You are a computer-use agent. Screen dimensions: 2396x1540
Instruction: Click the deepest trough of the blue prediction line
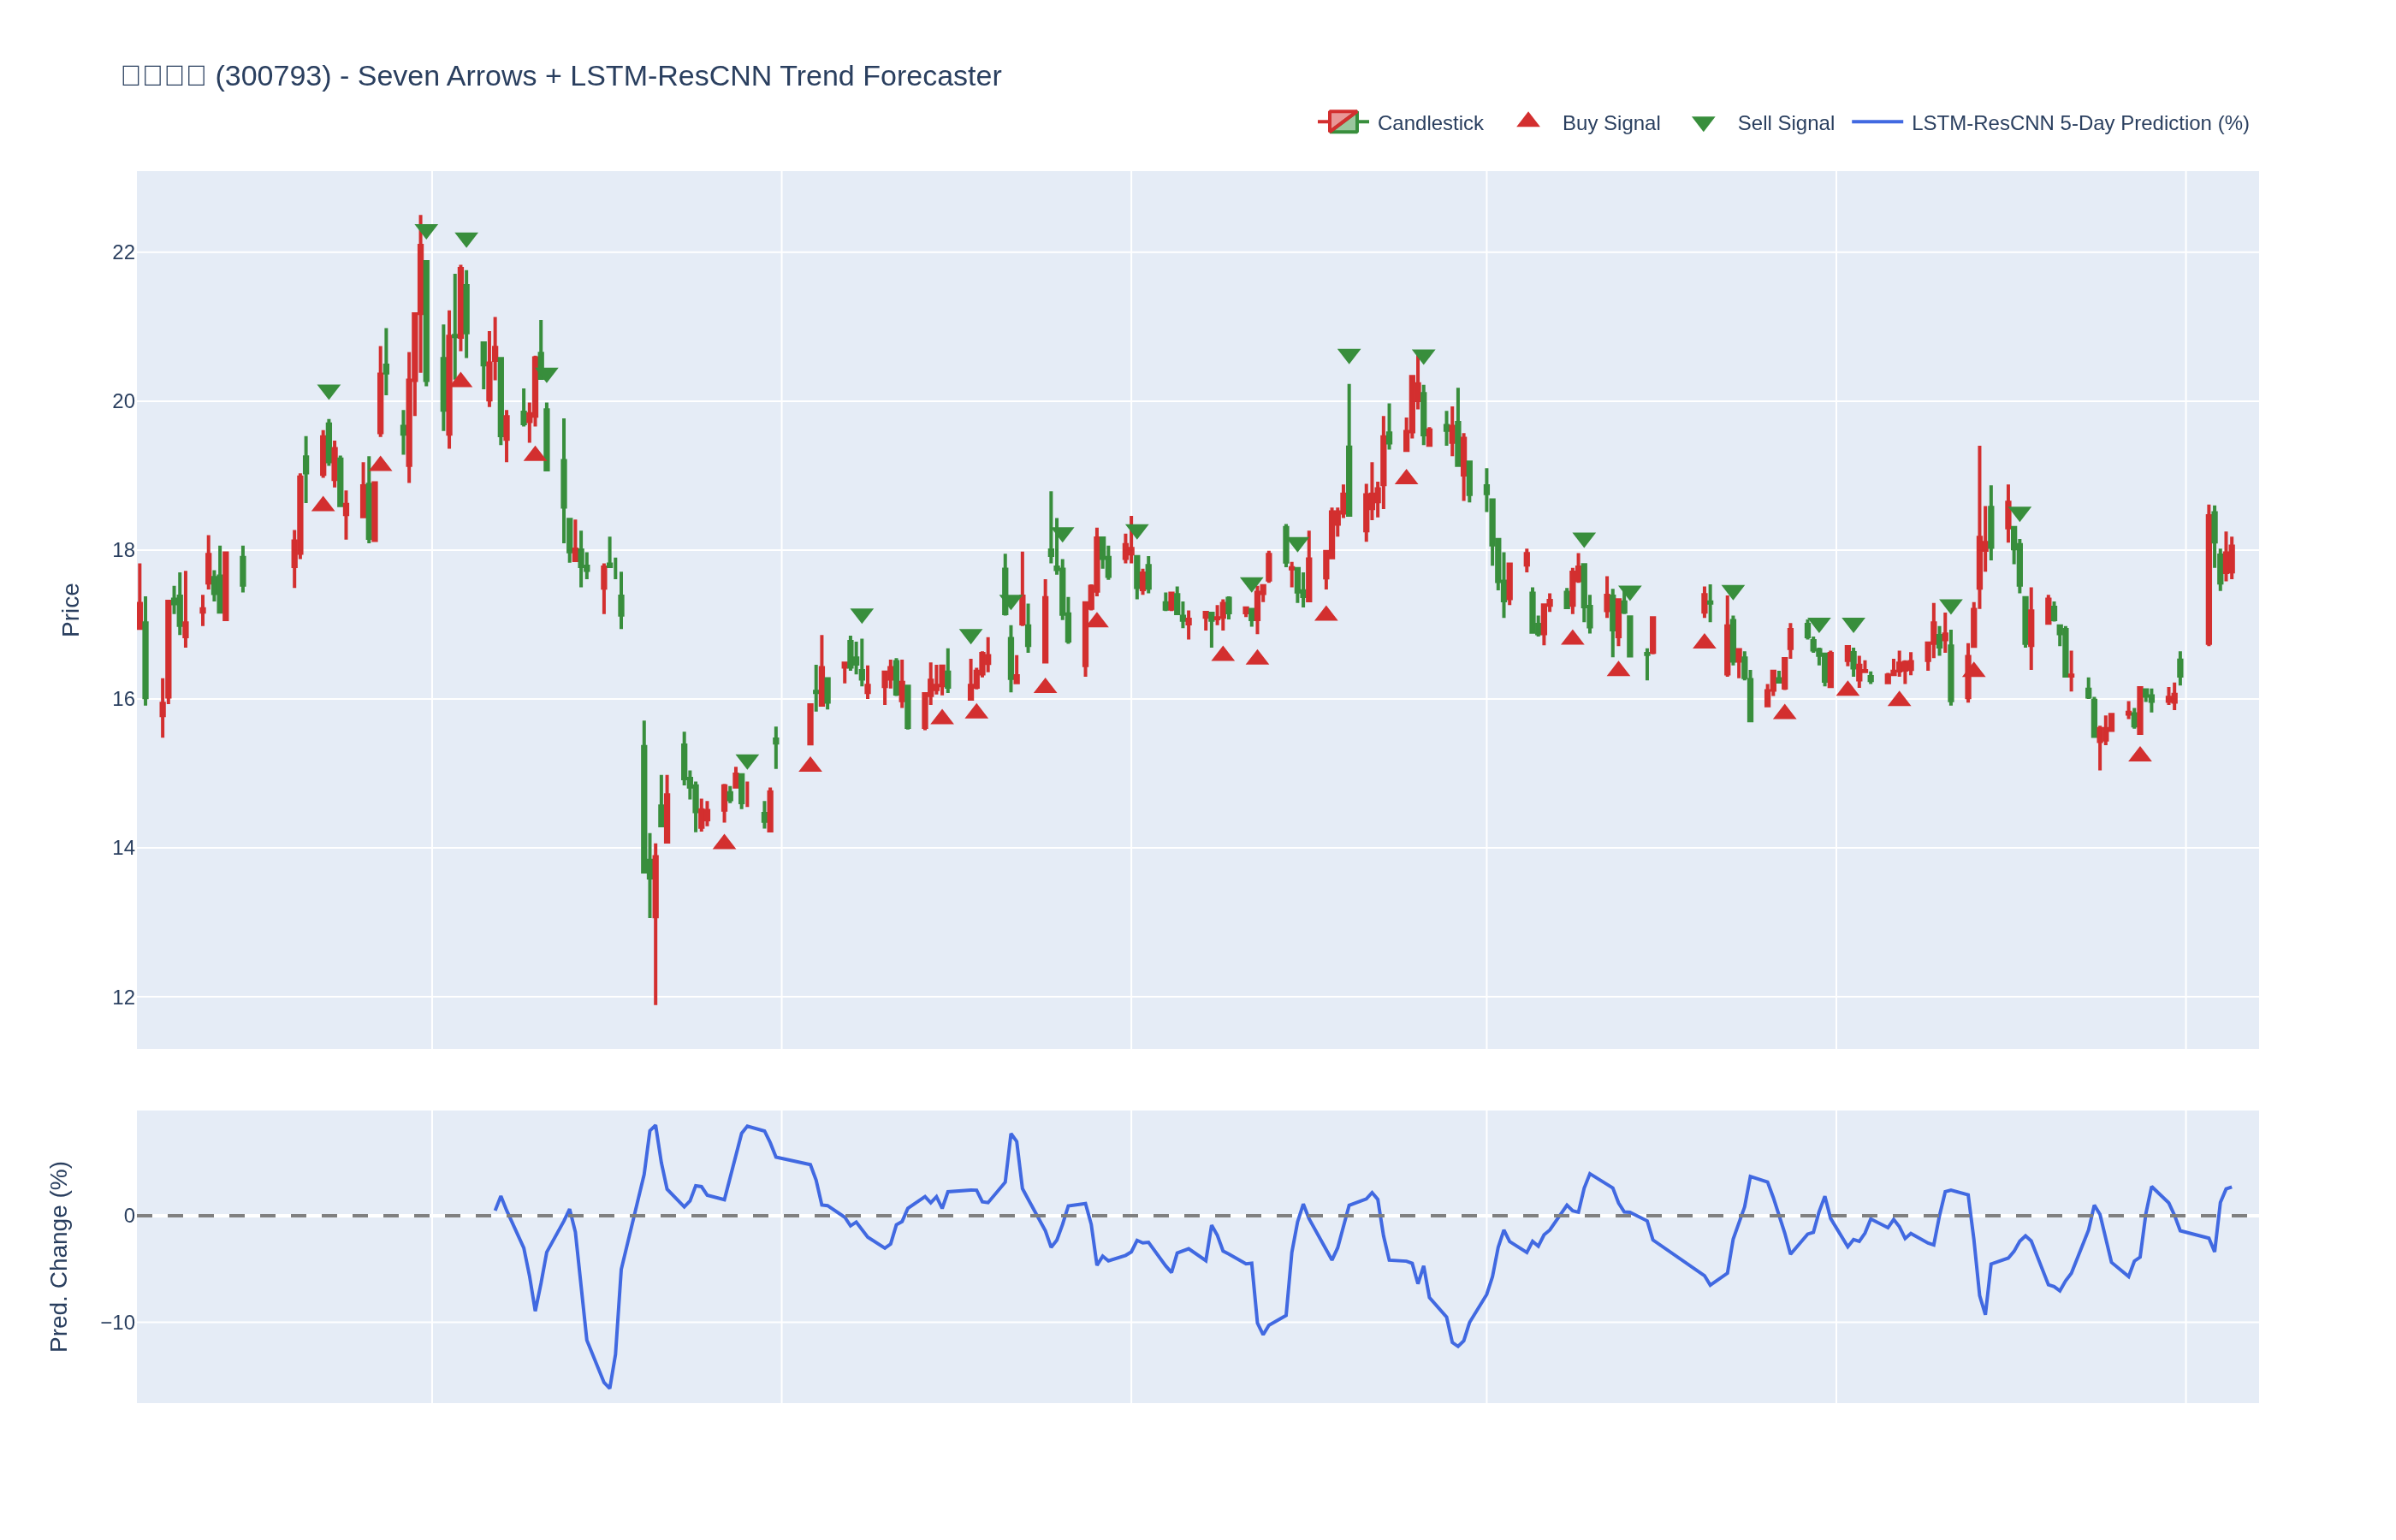click(609, 1387)
